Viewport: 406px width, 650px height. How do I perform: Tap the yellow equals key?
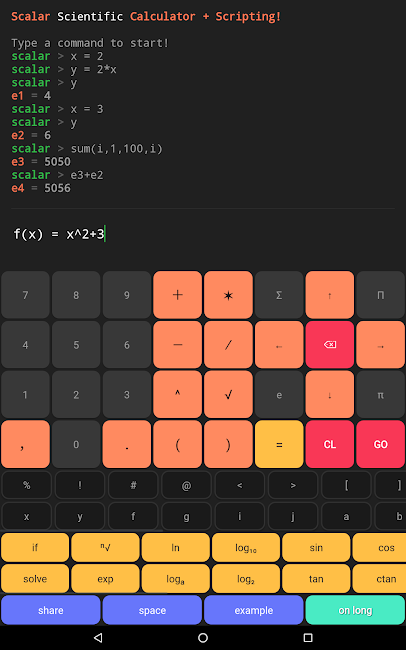pyautogui.click(x=279, y=444)
